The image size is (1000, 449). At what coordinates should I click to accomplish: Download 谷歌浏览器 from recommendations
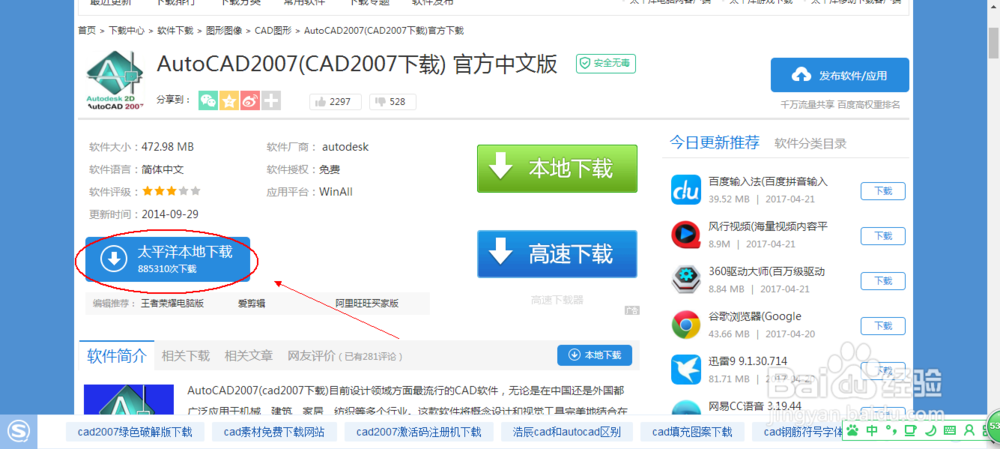coord(883,326)
